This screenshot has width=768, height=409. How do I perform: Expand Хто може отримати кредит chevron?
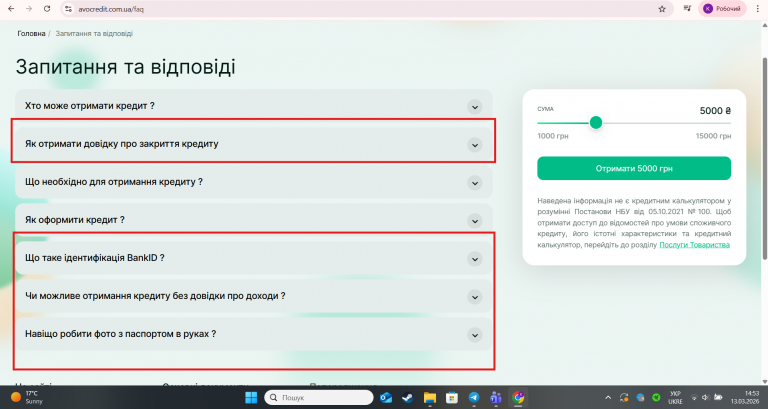click(475, 107)
